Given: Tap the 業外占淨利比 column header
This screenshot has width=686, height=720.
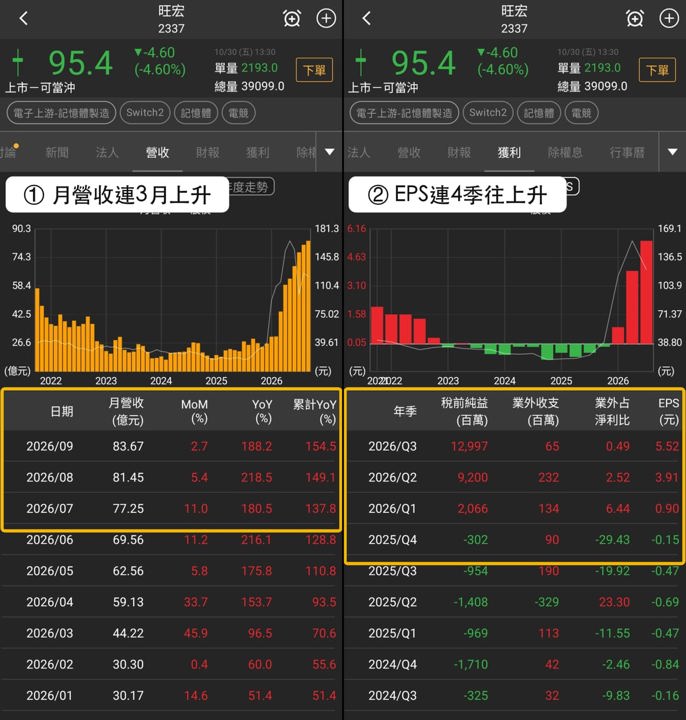Looking at the screenshot, I should click(x=612, y=411).
